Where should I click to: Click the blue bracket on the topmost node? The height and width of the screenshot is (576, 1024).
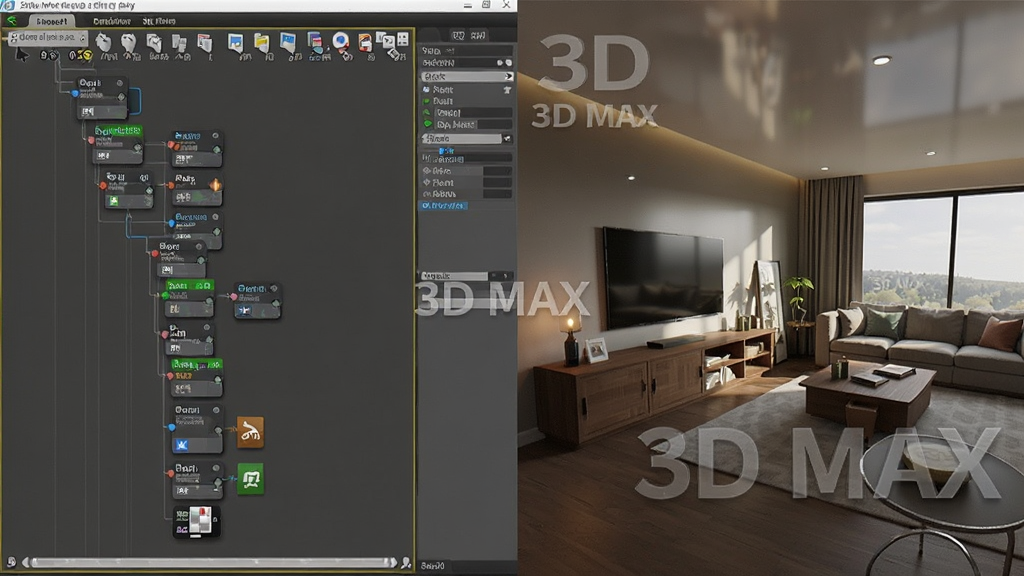[x=136, y=101]
